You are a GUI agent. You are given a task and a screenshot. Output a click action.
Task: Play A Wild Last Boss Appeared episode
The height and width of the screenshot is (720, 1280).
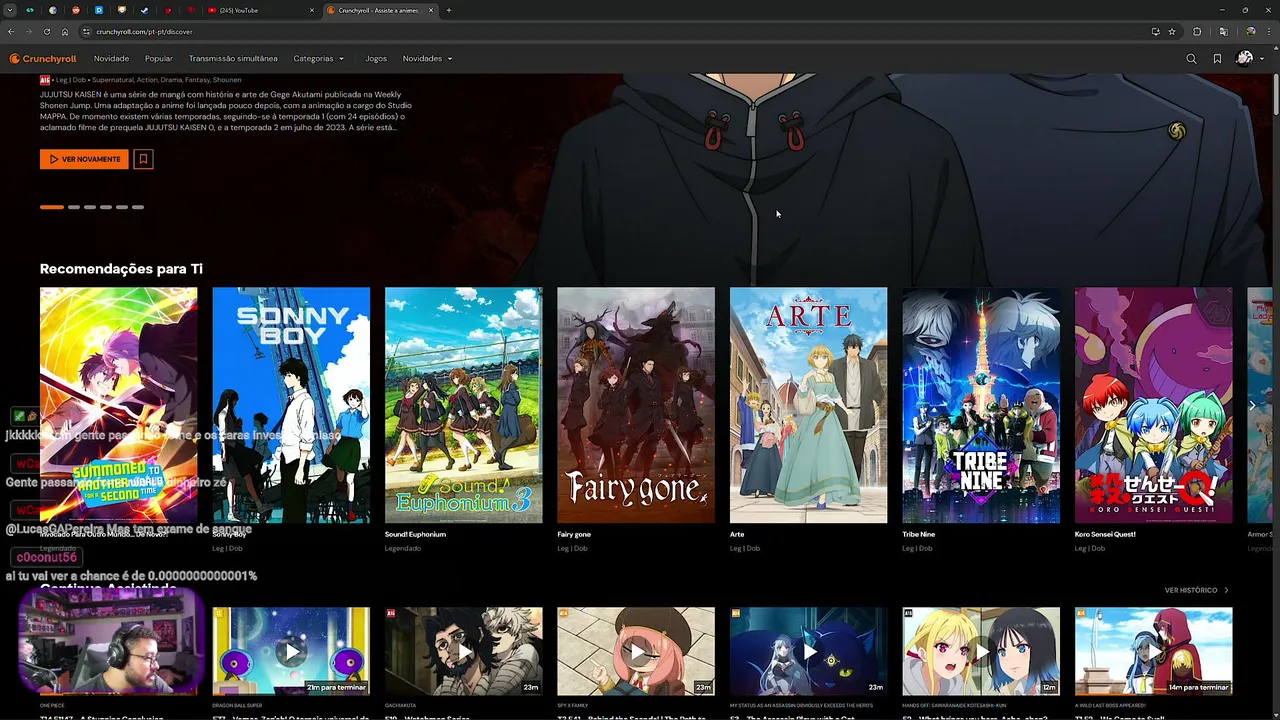(1154, 651)
